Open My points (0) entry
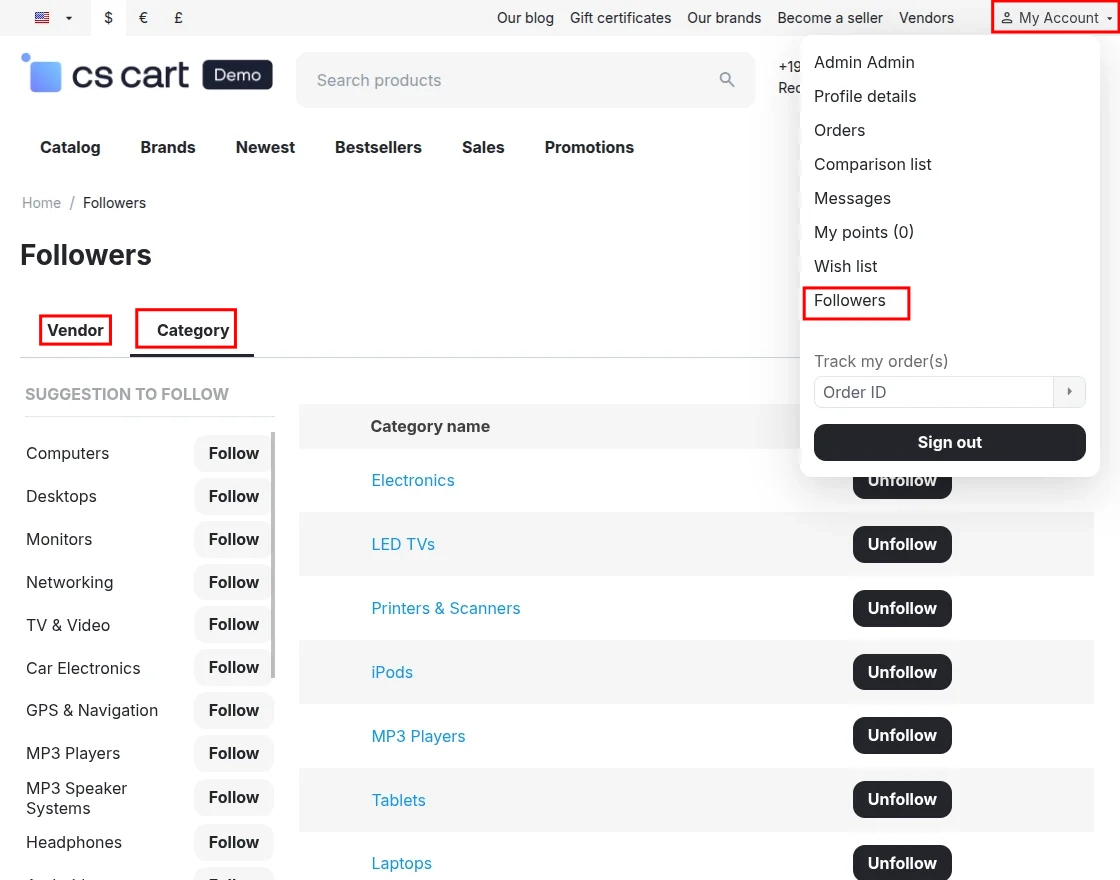Image resolution: width=1120 pixels, height=880 pixels. click(x=864, y=232)
